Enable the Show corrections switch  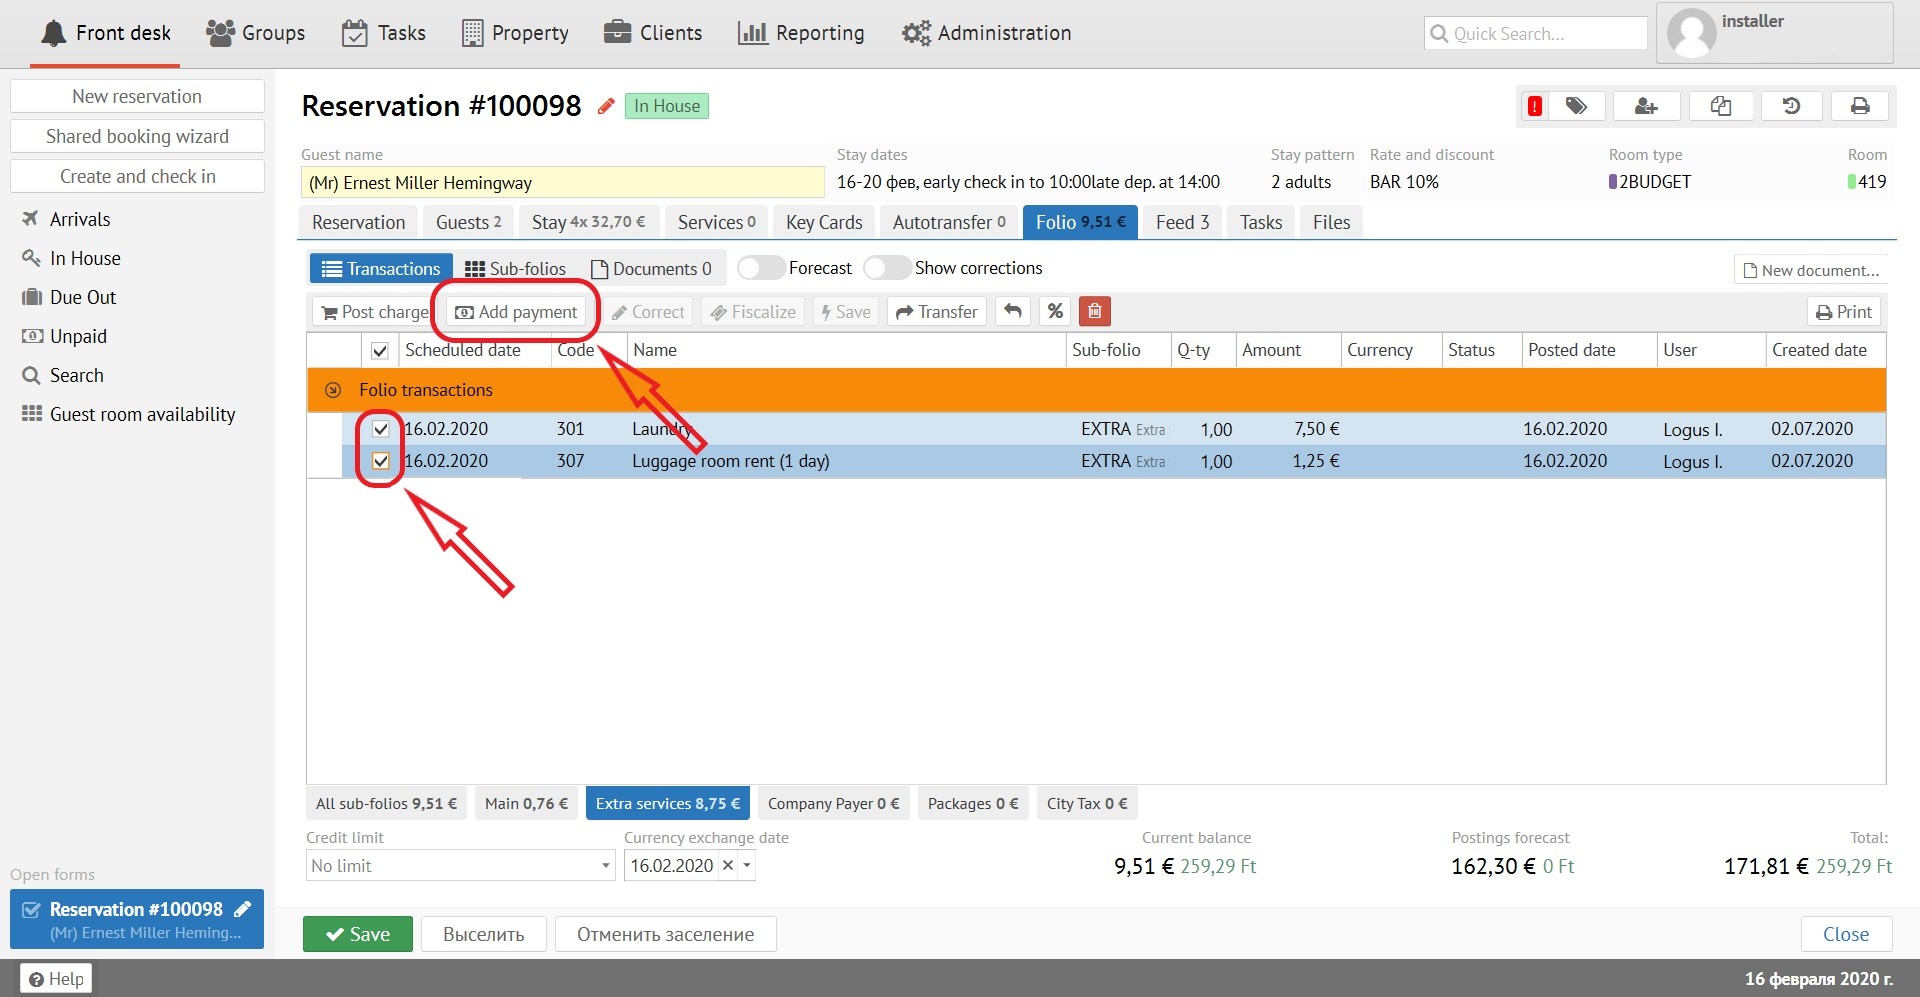[887, 268]
